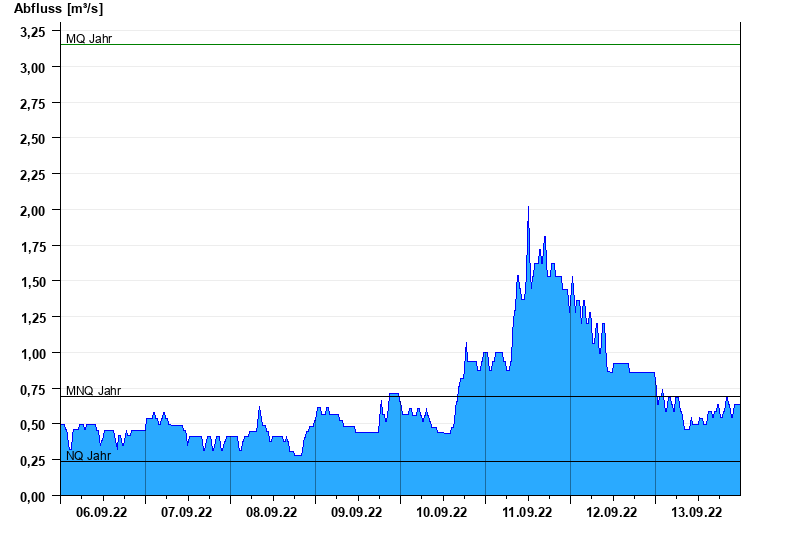The width and height of the screenshot is (800, 550).
Task: Click the Abfluss [m³/s] axis title
Action: [58, 9]
